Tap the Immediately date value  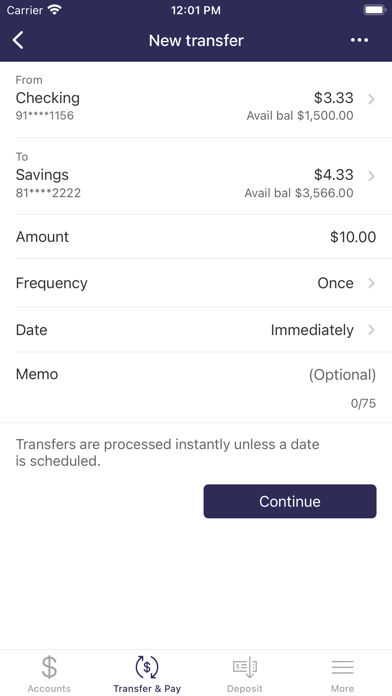click(312, 330)
